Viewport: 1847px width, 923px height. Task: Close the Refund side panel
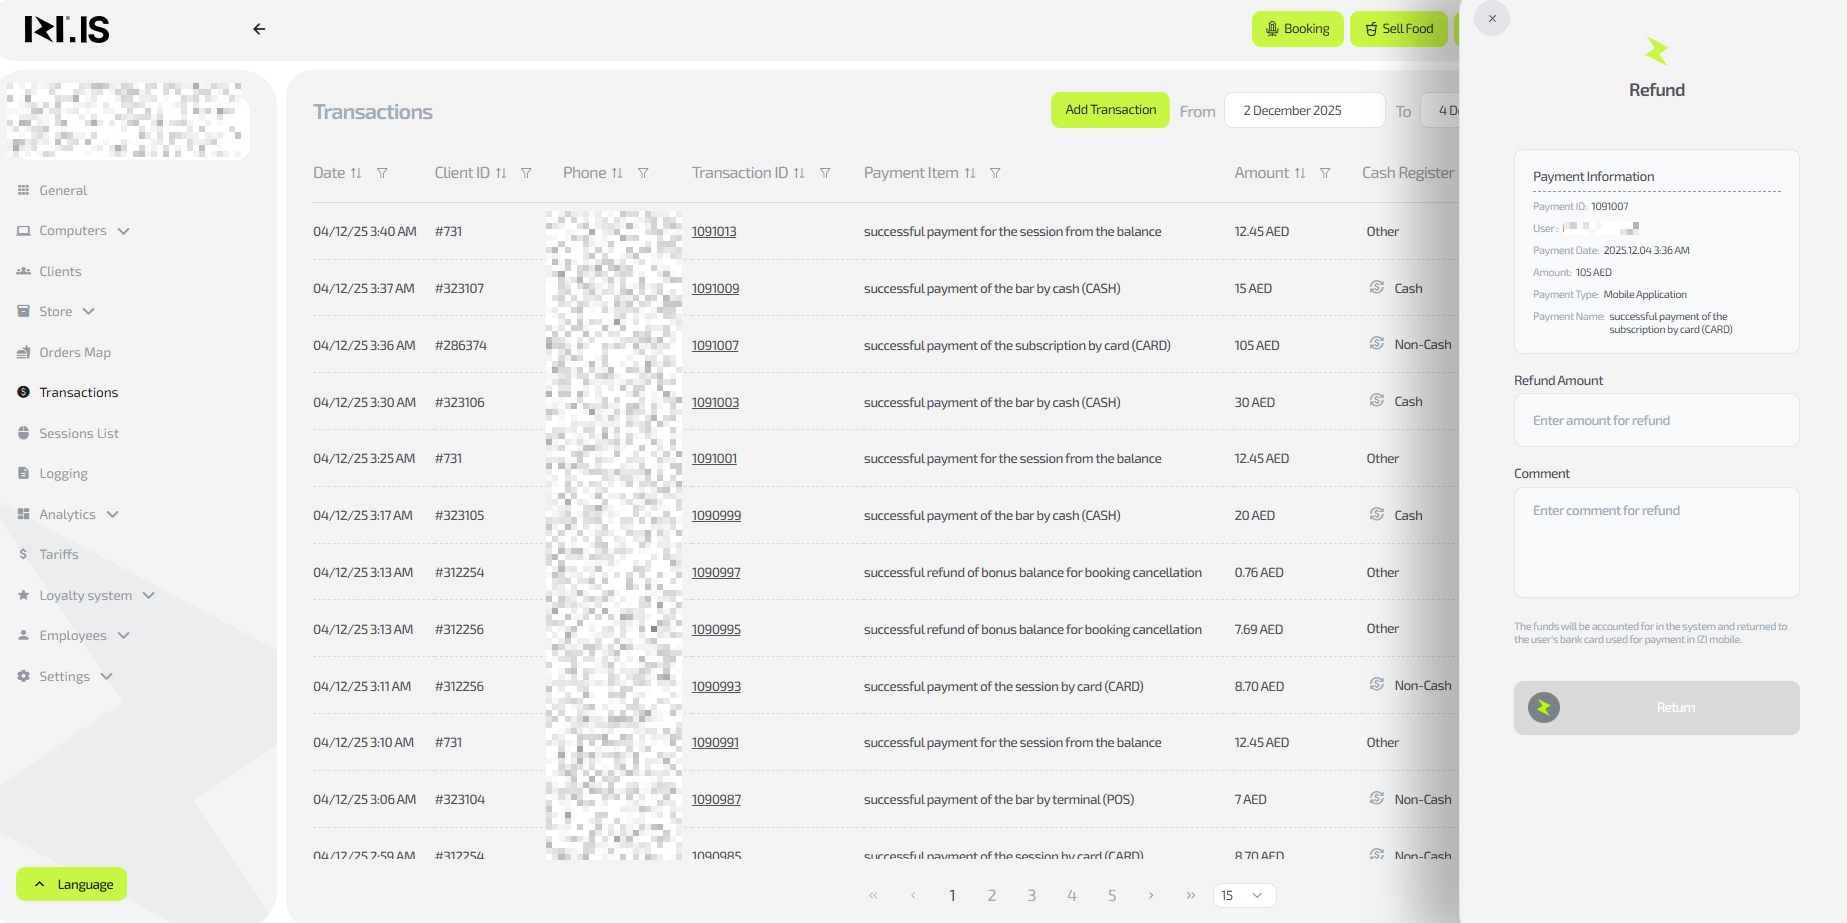click(1492, 18)
